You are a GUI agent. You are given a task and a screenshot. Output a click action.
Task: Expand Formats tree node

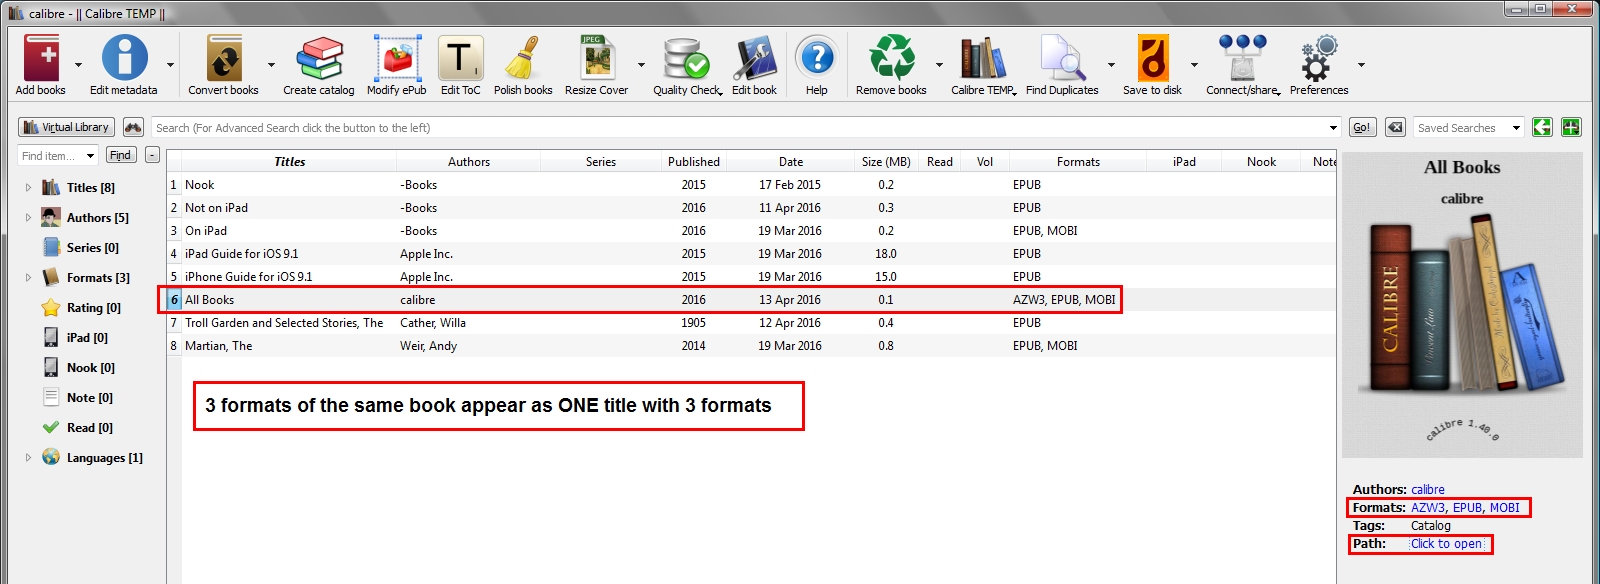tap(28, 277)
